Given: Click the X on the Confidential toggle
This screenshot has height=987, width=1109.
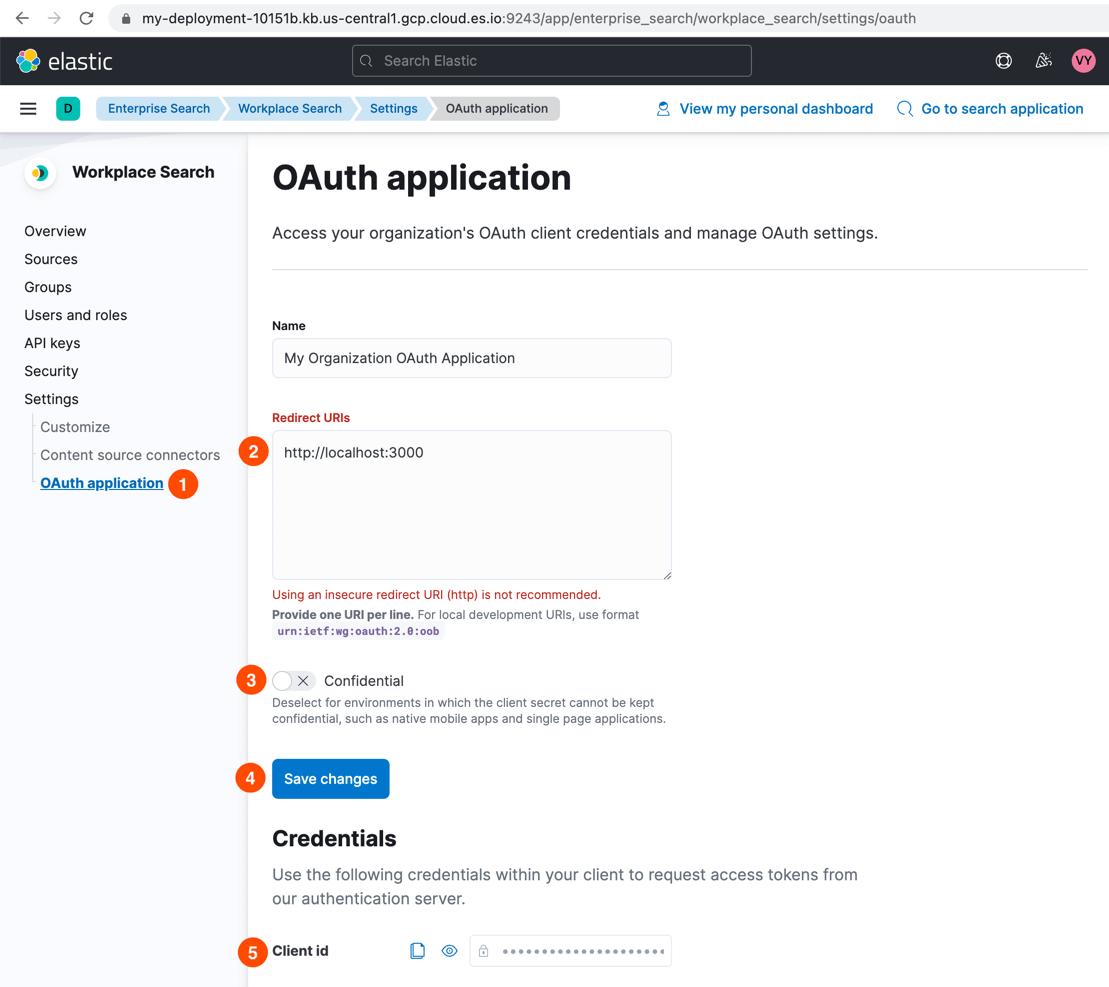Looking at the screenshot, I should [304, 680].
